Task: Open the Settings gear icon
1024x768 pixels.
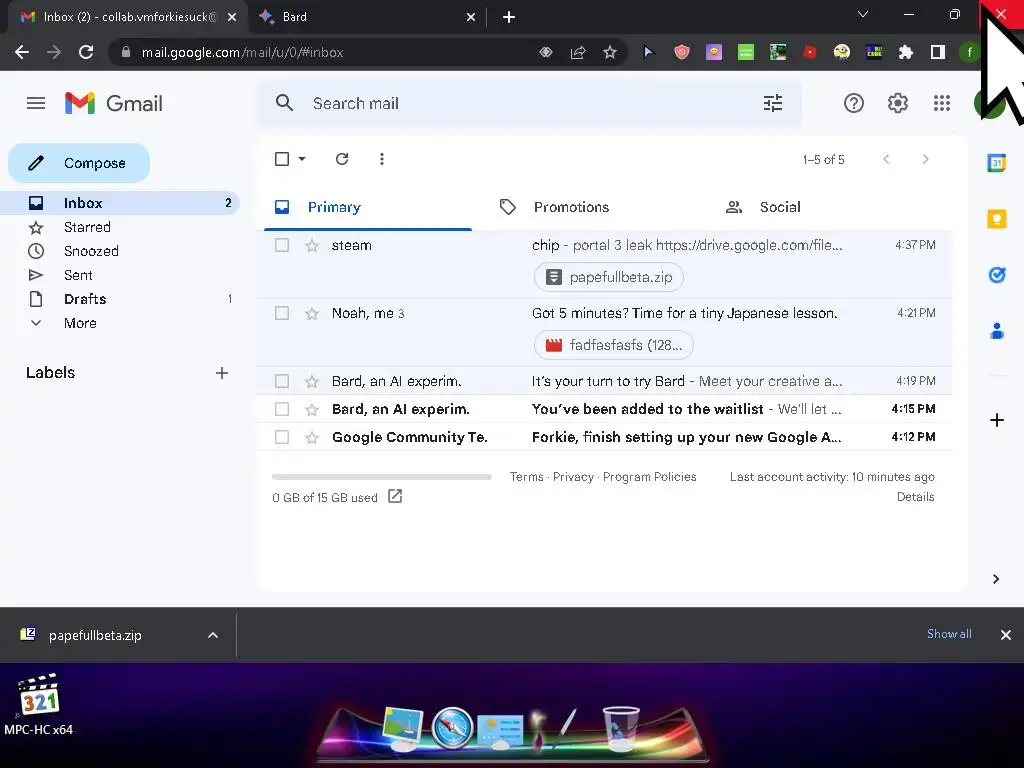Action: 898,103
